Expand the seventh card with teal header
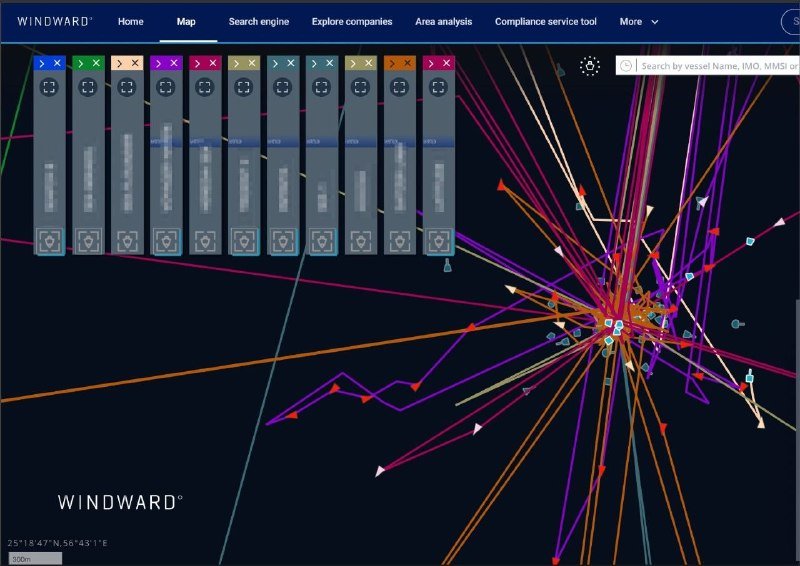Screen dimensions: 800x566 tap(276, 63)
